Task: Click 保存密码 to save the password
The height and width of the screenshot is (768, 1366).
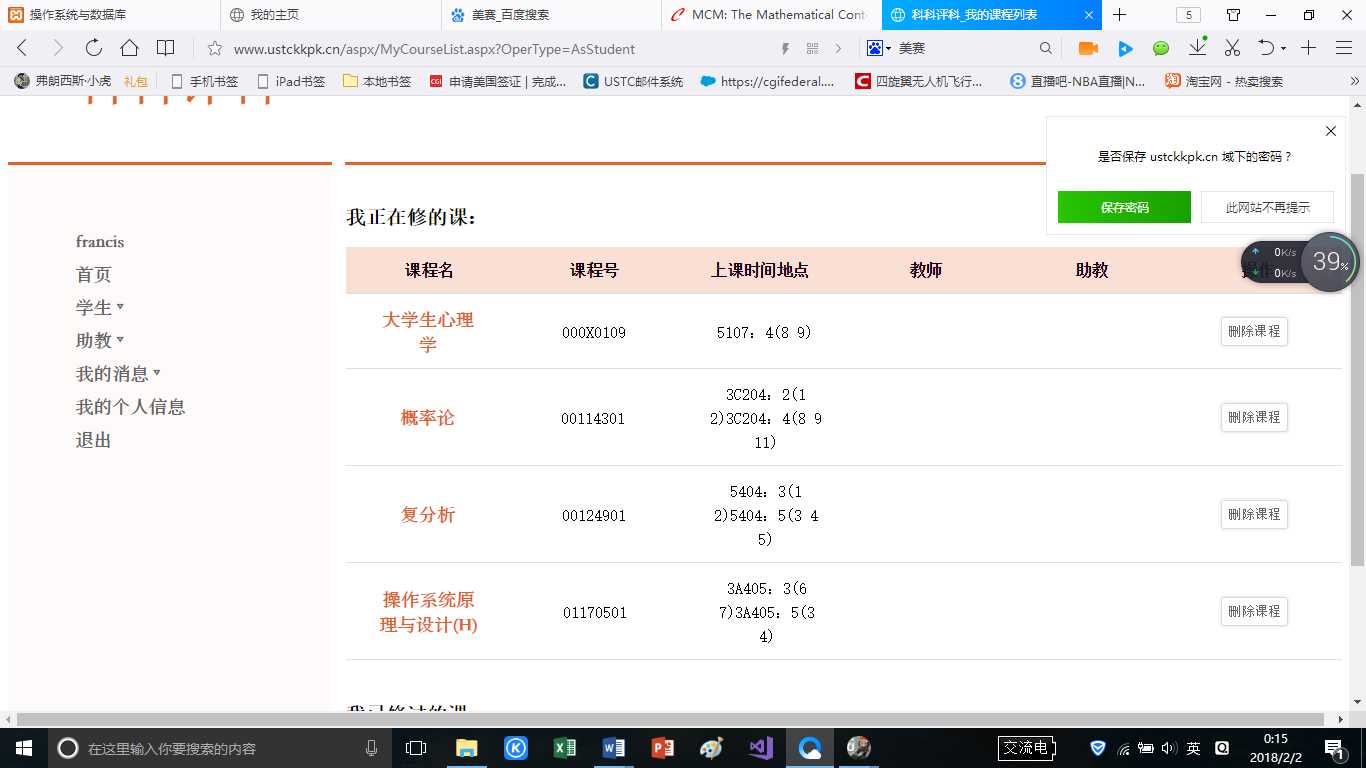Action: [x=1124, y=207]
